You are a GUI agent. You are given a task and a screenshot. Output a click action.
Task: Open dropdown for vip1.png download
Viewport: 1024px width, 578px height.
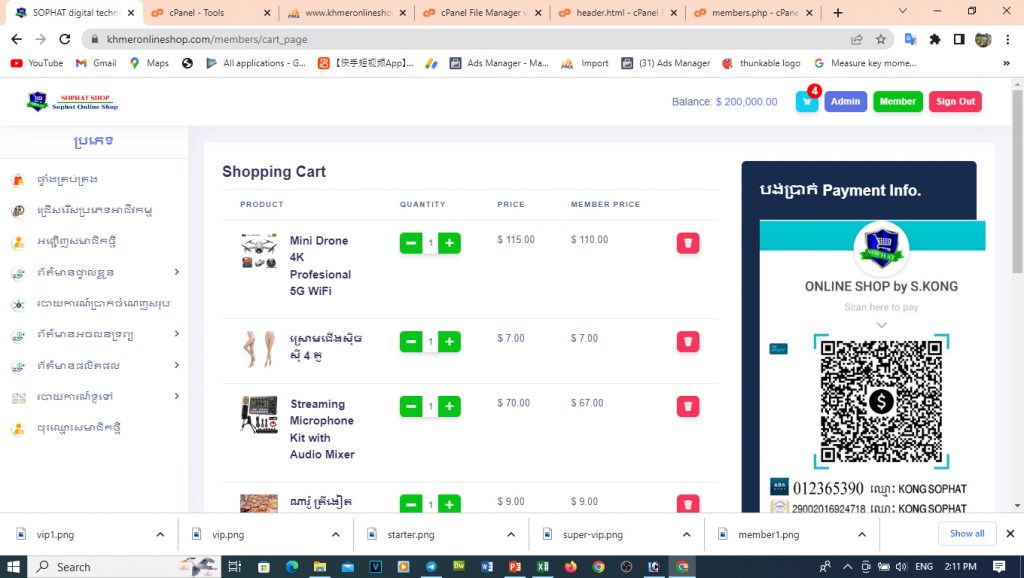(x=160, y=534)
